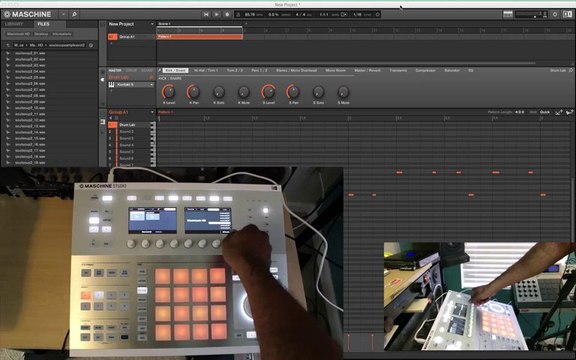
Task: Open the Group A1 dropdown arrow in the pattern editor
Action: tap(152, 112)
